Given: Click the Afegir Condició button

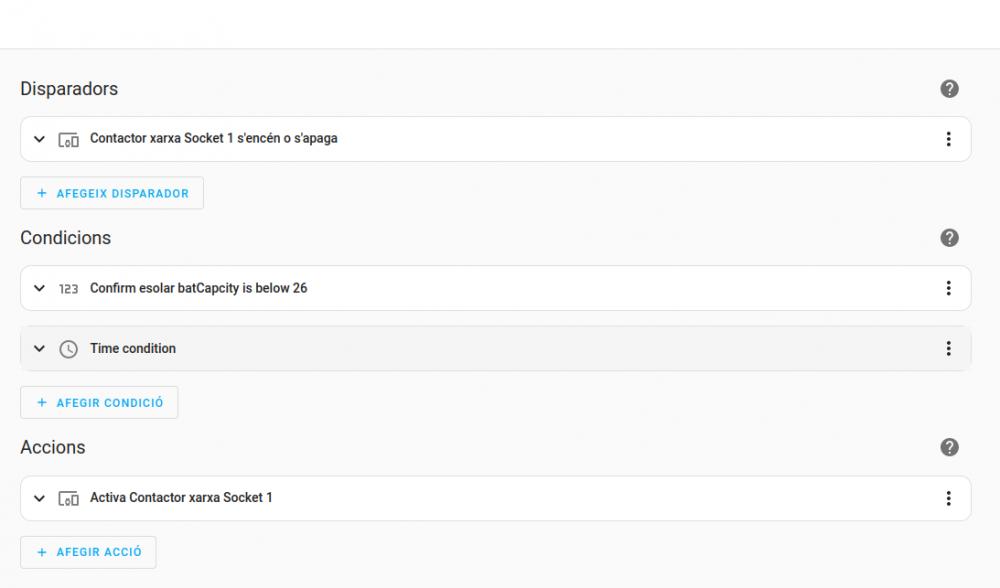Looking at the screenshot, I should coord(99,402).
